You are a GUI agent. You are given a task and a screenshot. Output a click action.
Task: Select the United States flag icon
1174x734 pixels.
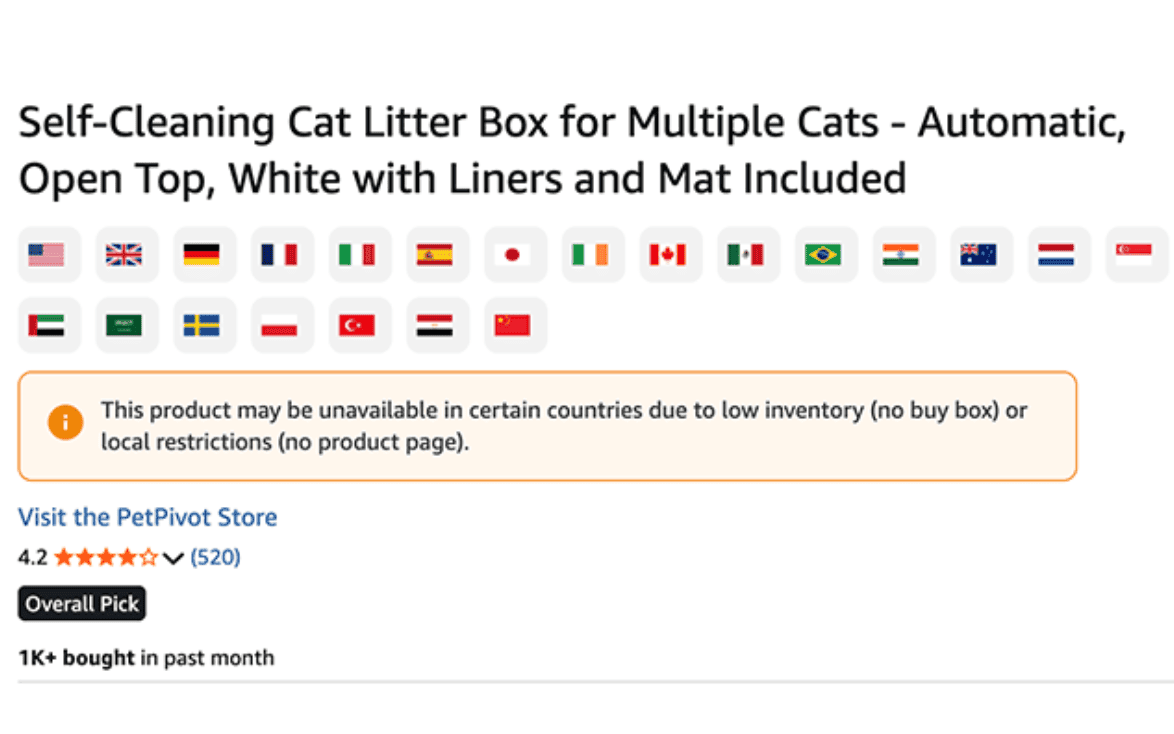coord(46,255)
